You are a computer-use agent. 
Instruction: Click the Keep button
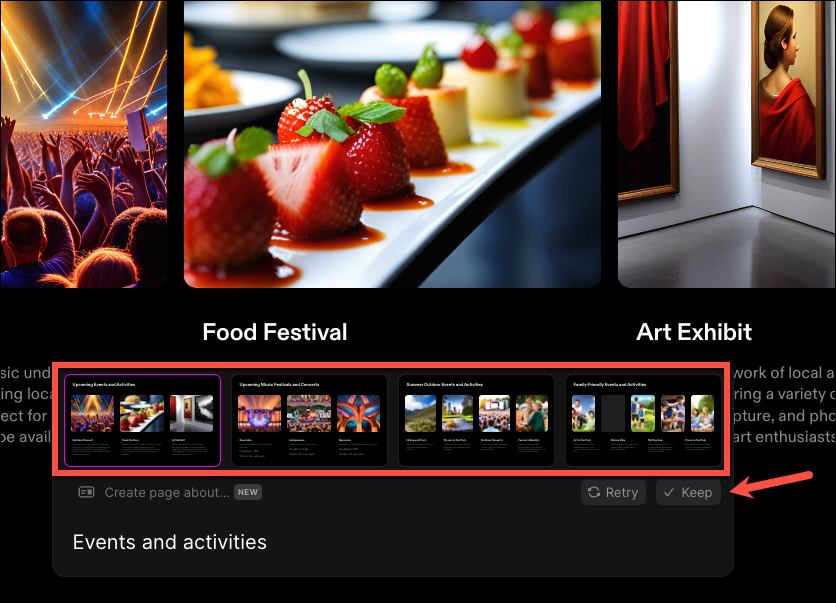coord(688,492)
